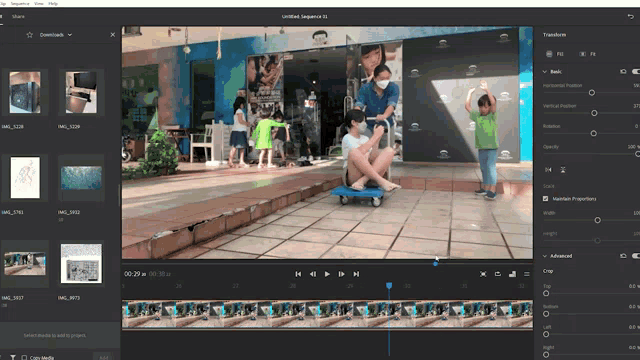Click the current timecode 00:29
Viewport: 640px width, 360px height.
tap(135, 274)
